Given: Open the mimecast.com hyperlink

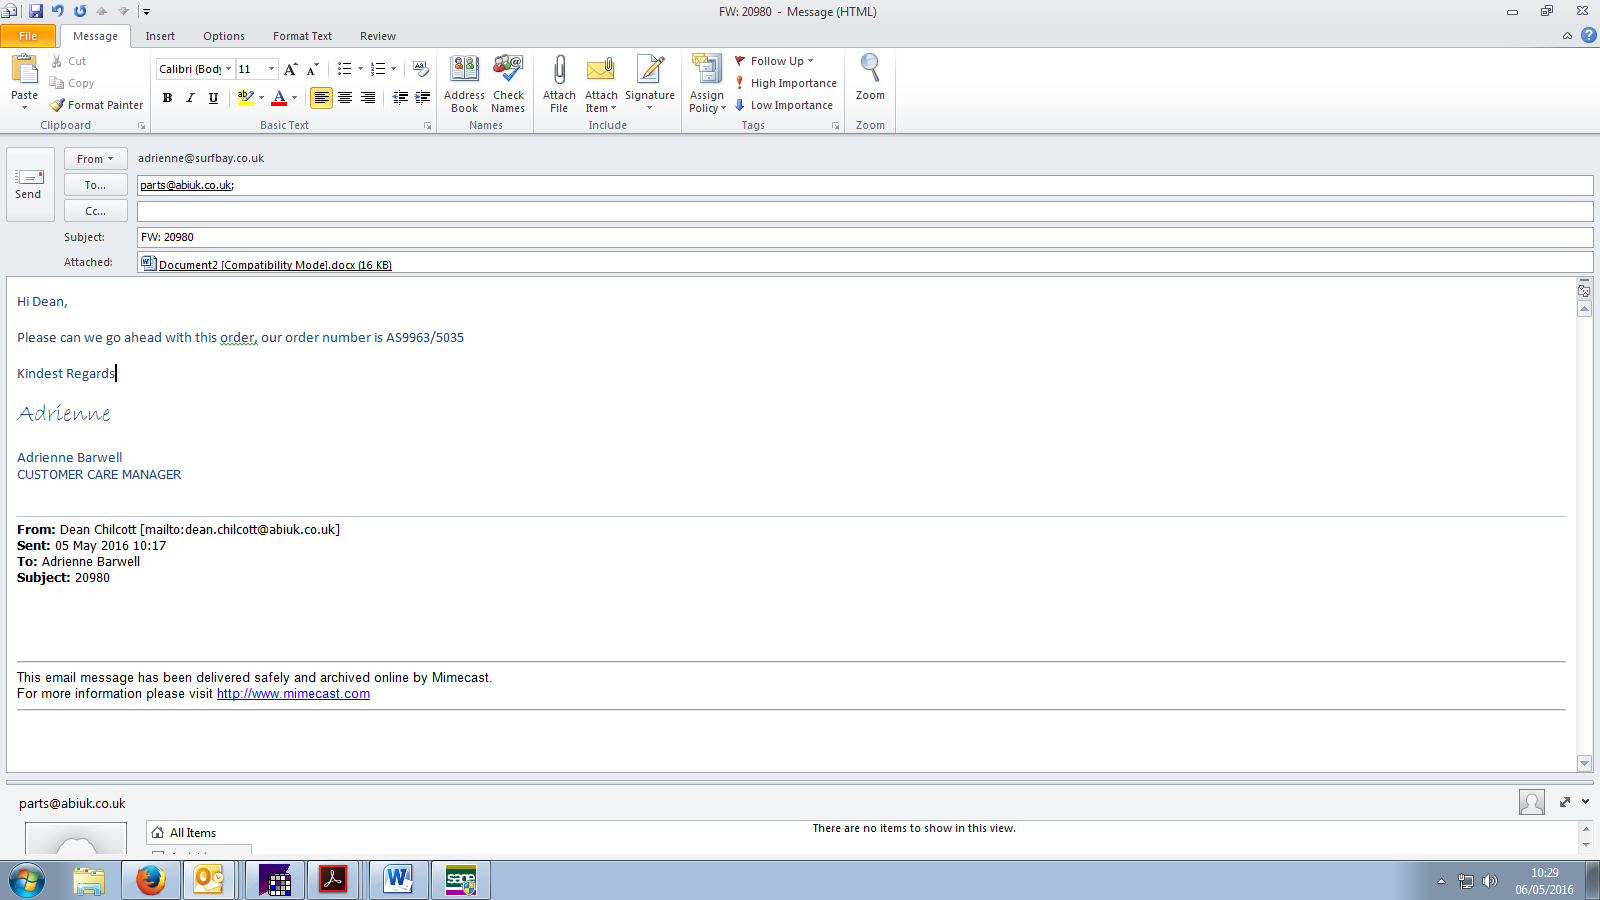Looking at the screenshot, I should coord(293,694).
